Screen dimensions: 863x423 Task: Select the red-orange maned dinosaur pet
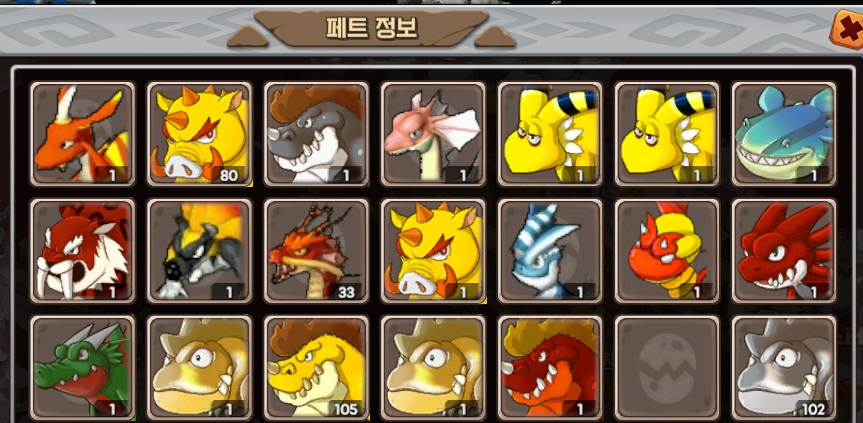[x=550, y=367]
